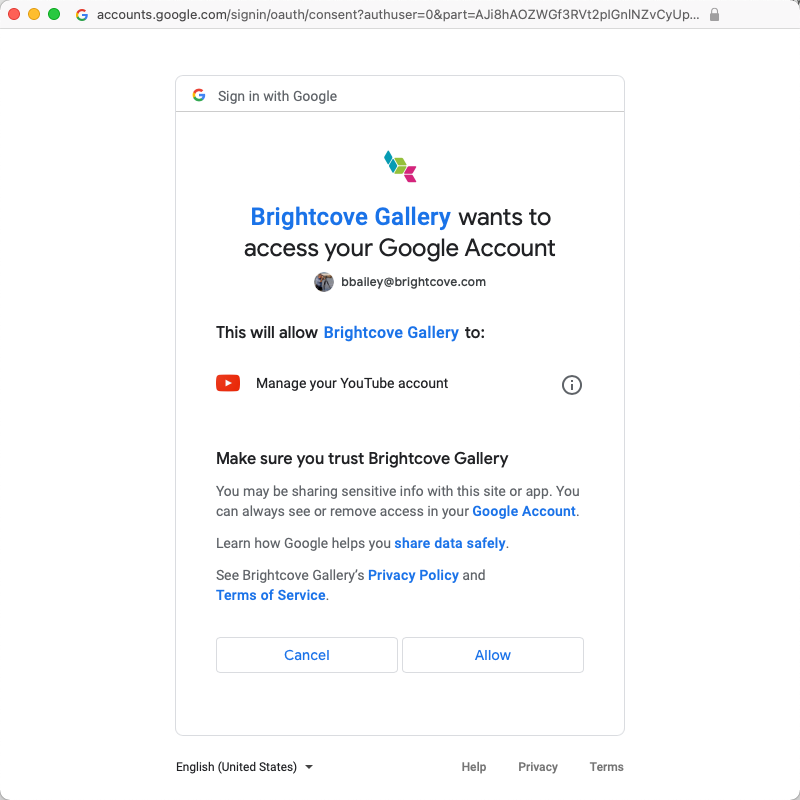Click the lock icon in the address bar
800x800 pixels.
(x=714, y=15)
